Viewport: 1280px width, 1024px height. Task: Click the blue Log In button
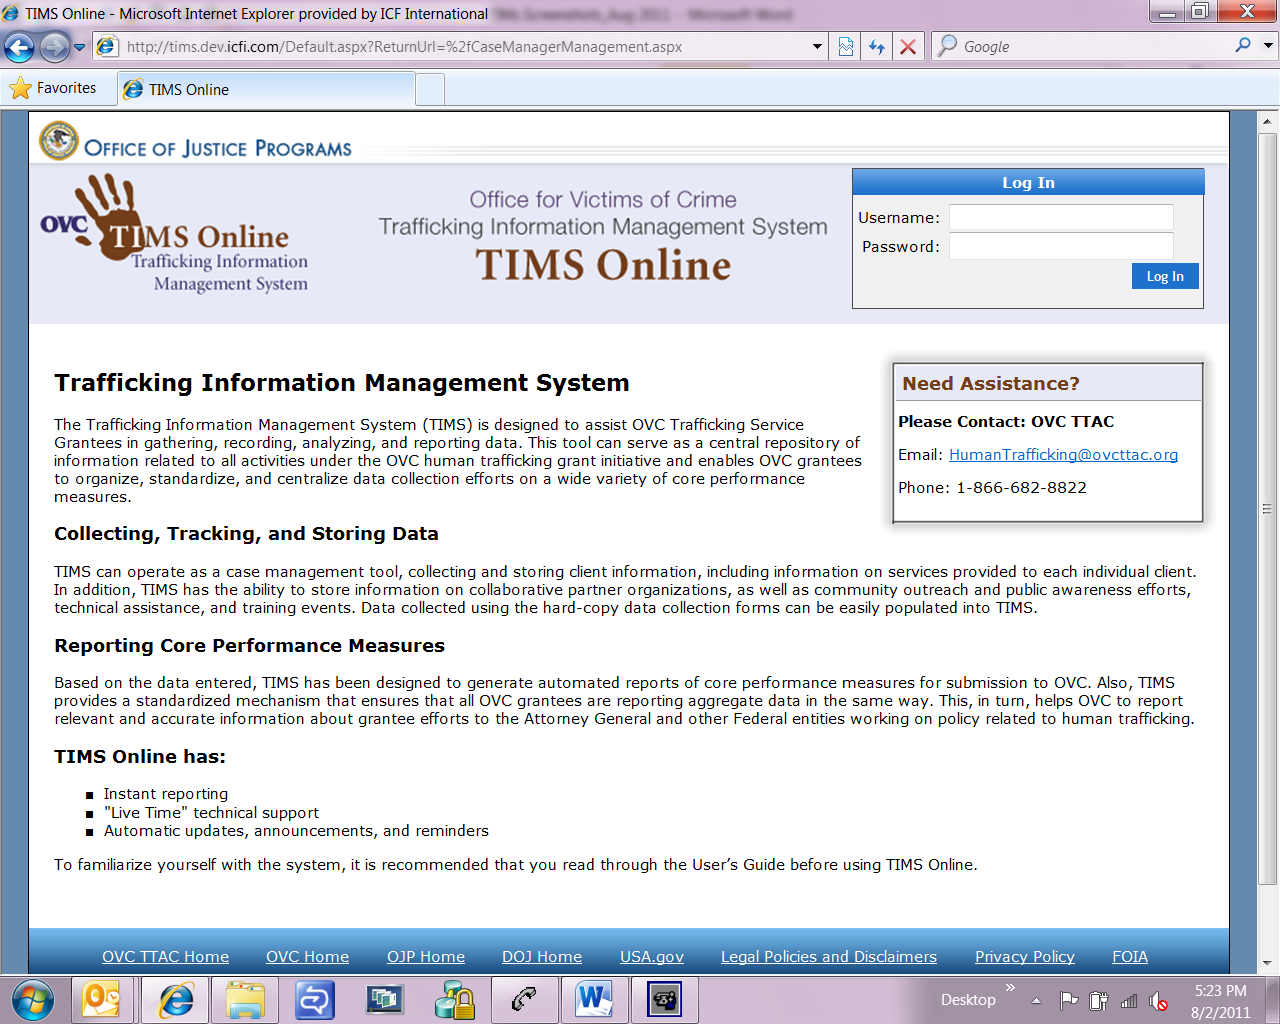click(1165, 277)
